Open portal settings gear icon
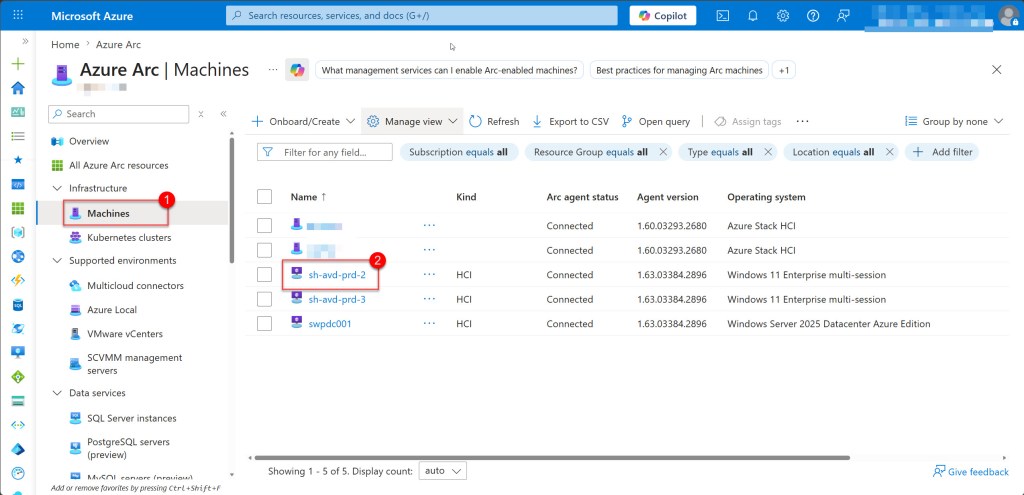 [783, 16]
